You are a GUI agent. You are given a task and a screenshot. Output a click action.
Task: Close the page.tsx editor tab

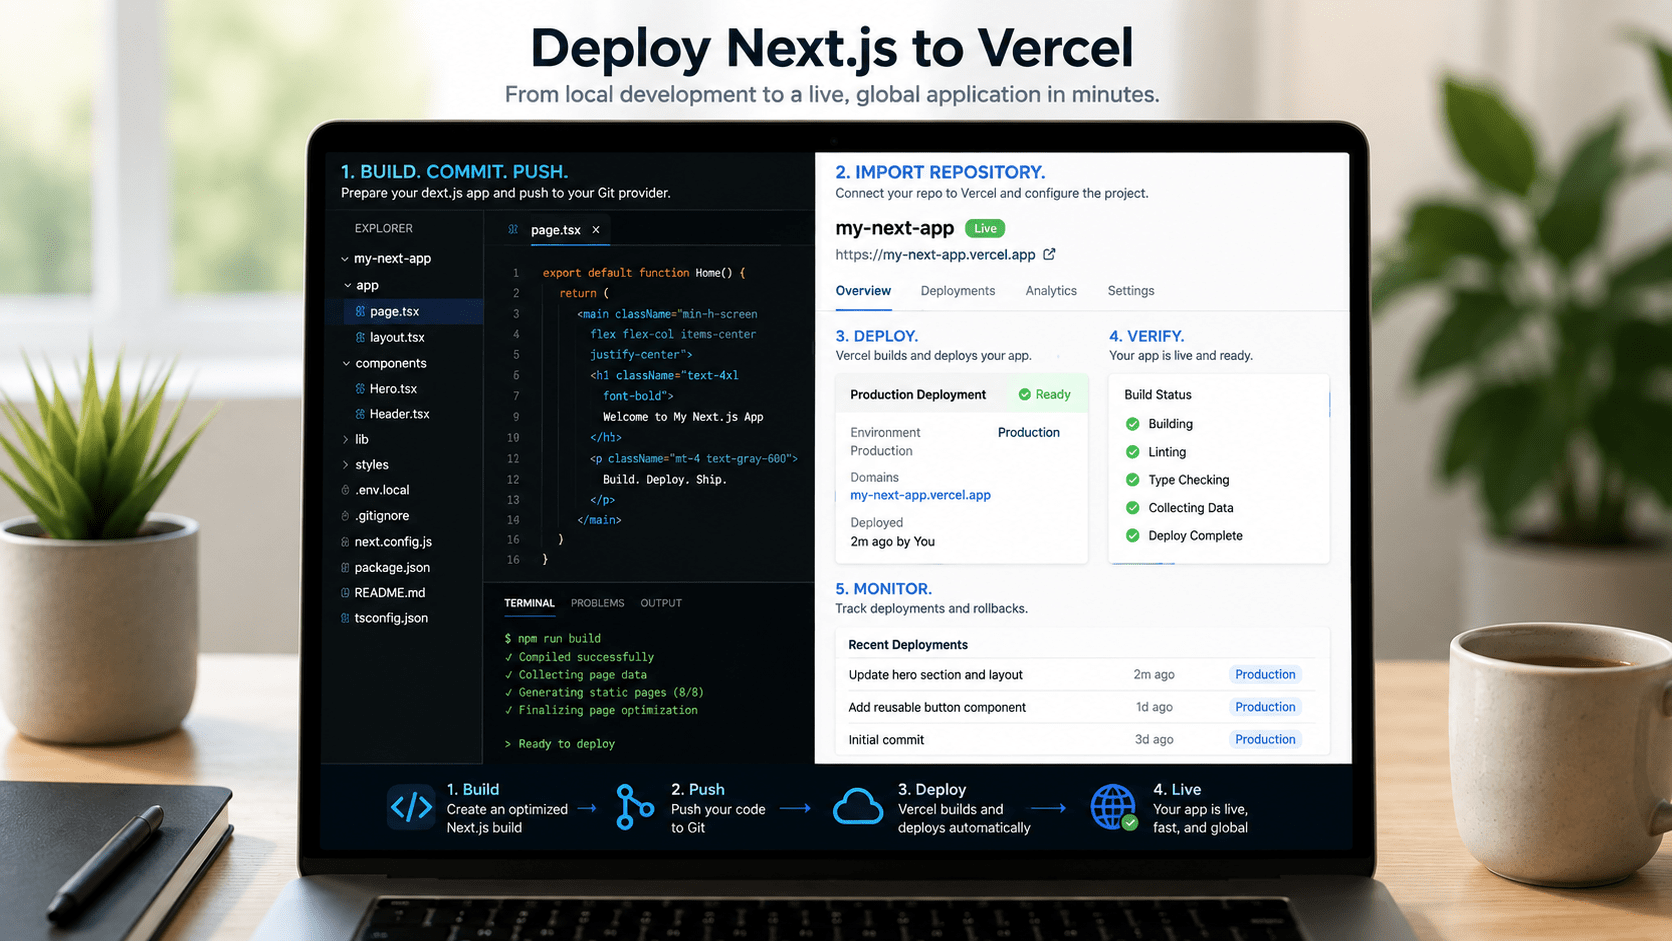pyautogui.click(x=596, y=230)
